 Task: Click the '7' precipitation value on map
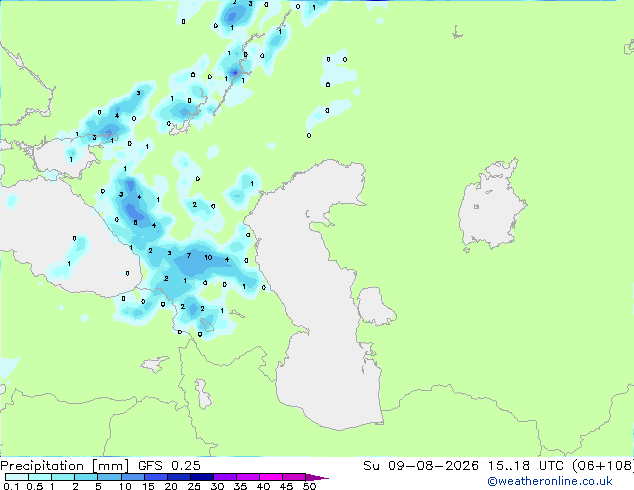pyautogui.click(x=189, y=256)
